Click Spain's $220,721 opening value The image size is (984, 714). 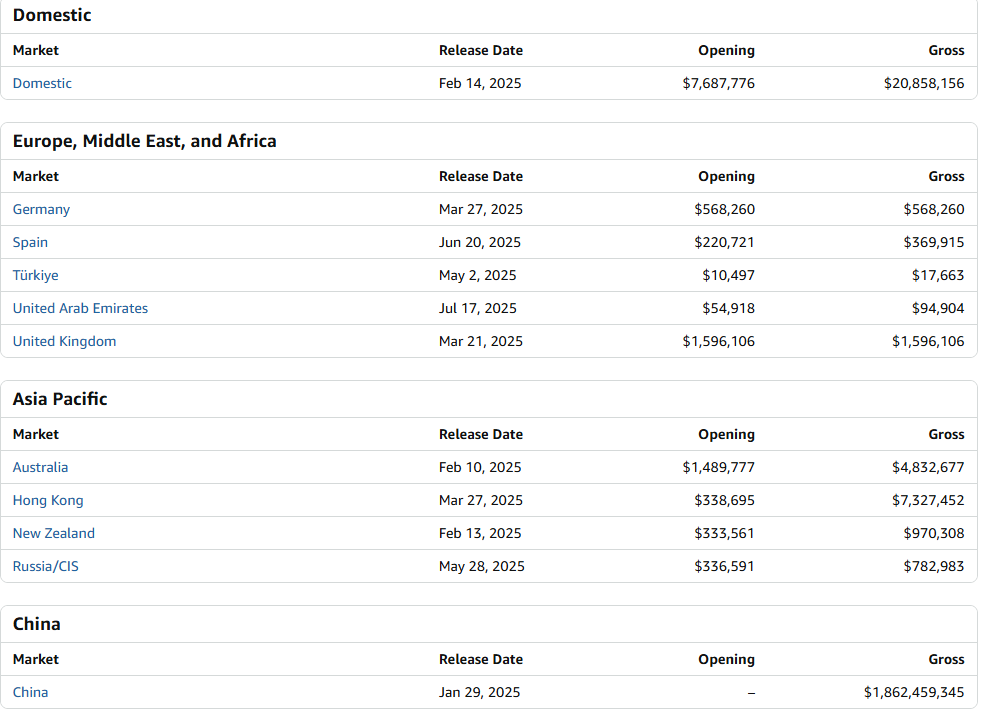tap(724, 242)
